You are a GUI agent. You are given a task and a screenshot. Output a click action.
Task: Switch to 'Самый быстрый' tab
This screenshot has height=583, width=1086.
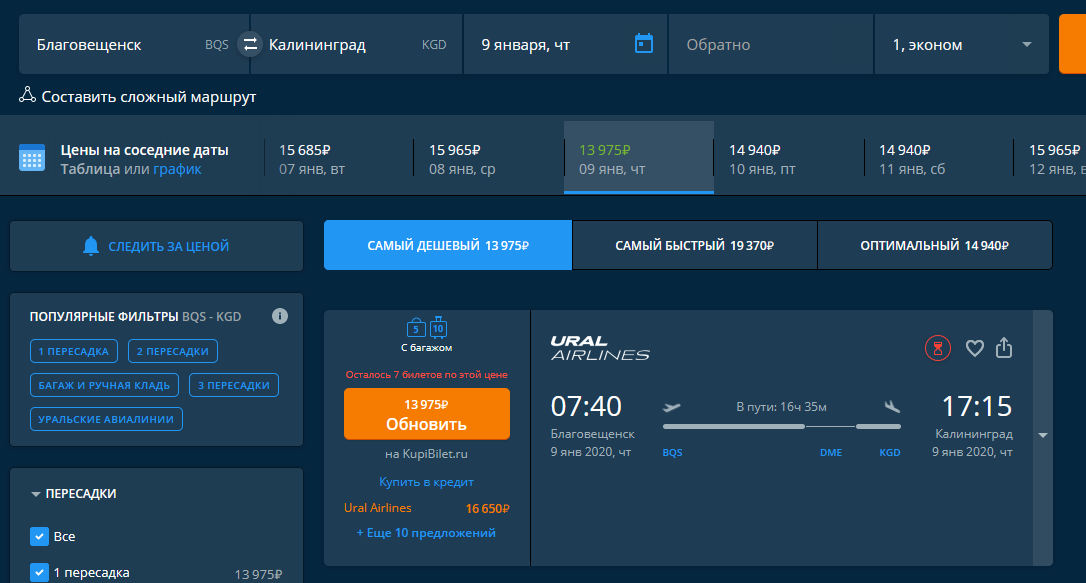(694, 245)
